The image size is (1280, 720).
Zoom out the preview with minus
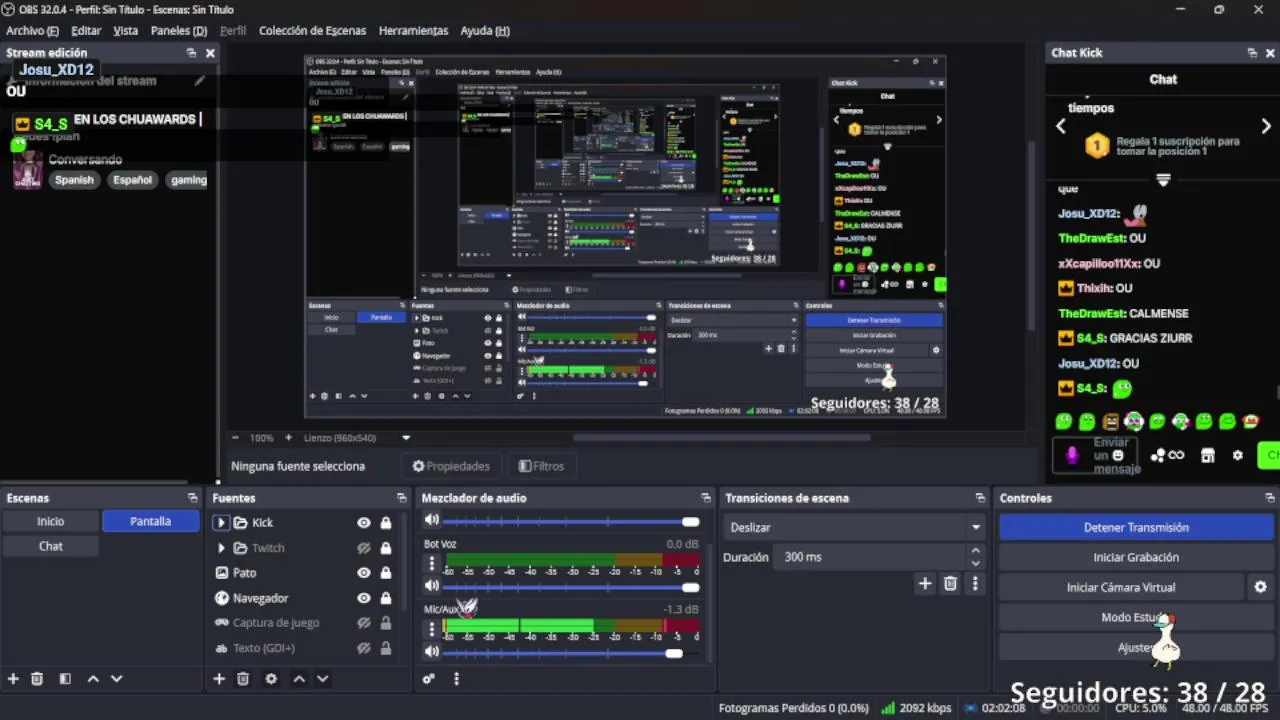(x=235, y=438)
